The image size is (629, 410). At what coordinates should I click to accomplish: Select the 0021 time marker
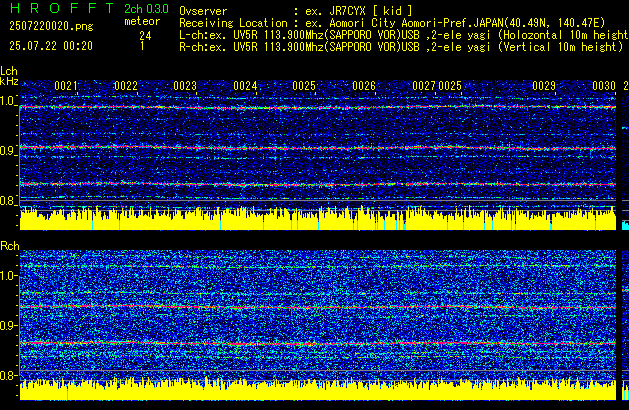click(66, 86)
